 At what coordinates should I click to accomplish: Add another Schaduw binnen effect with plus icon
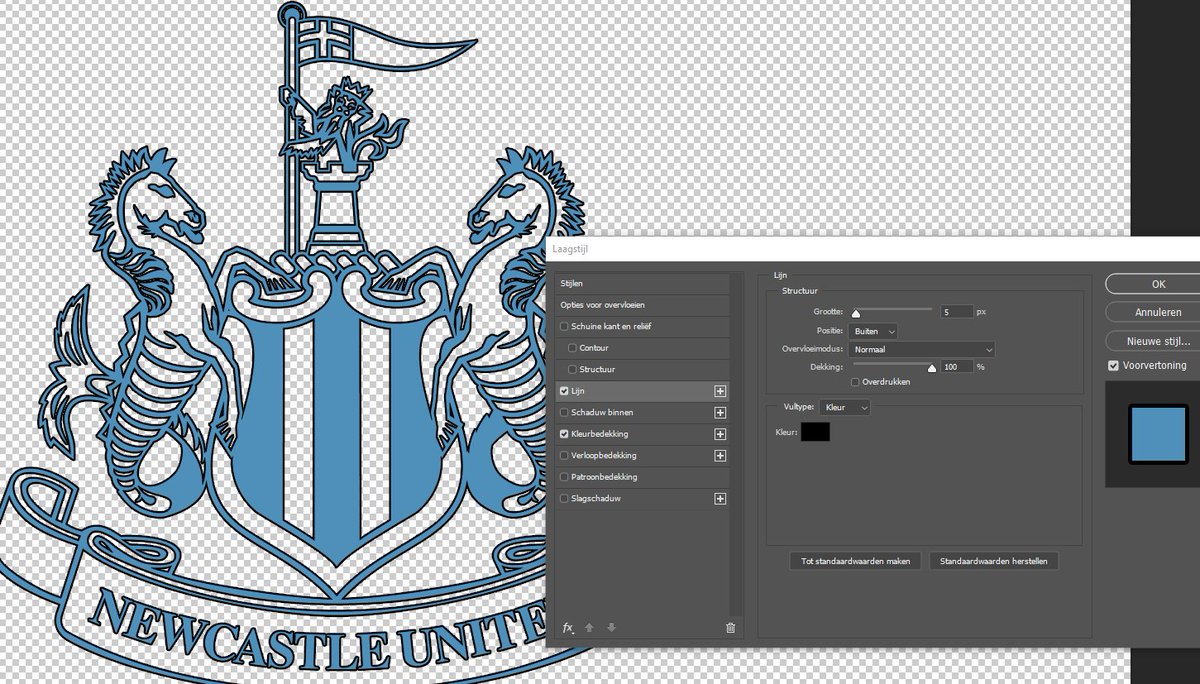(x=720, y=412)
